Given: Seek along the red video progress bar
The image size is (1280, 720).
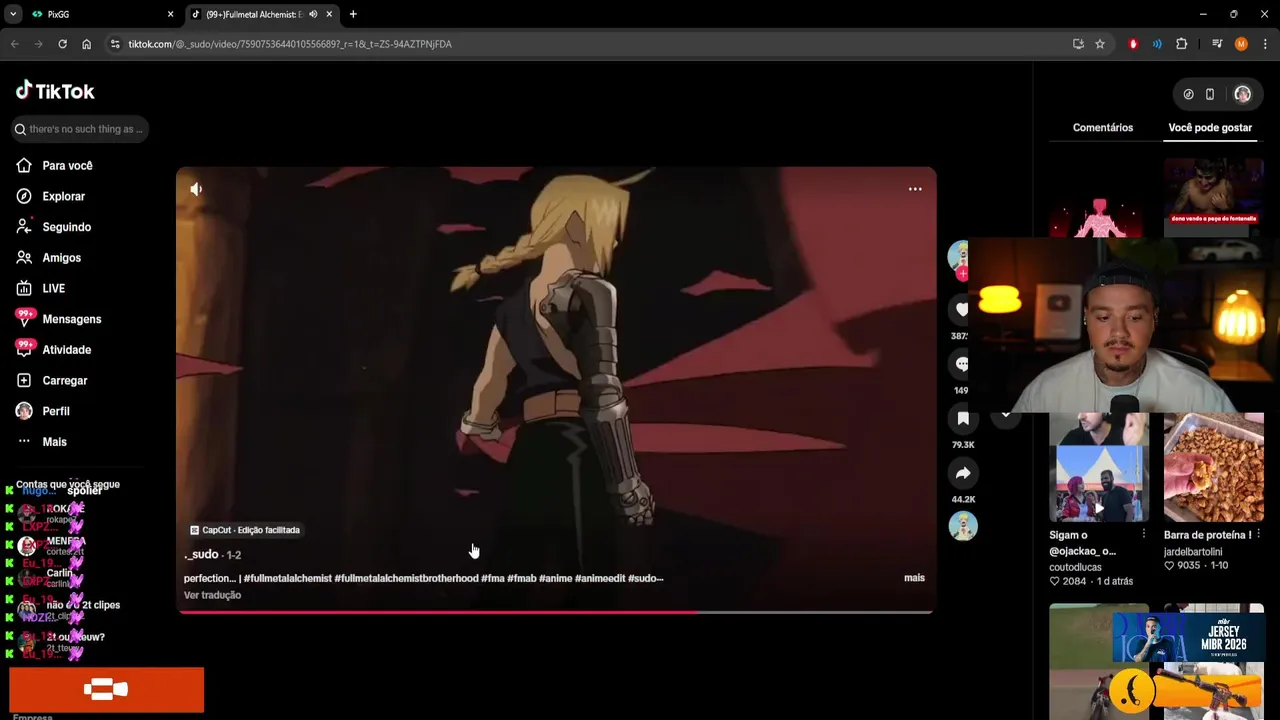Looking at the screenshot, I should click(x=555, y=612).
